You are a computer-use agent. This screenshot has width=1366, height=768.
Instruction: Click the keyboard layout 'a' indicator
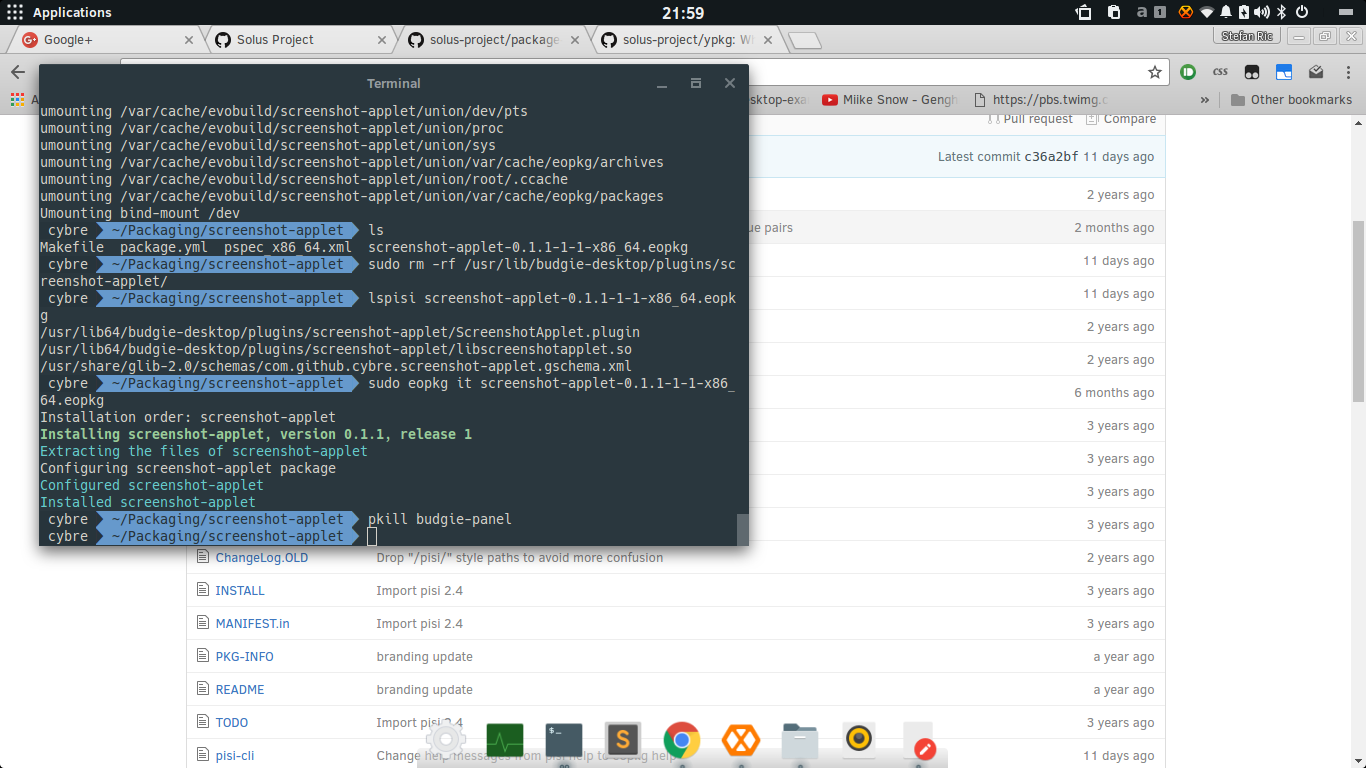tap(1142, 12)
